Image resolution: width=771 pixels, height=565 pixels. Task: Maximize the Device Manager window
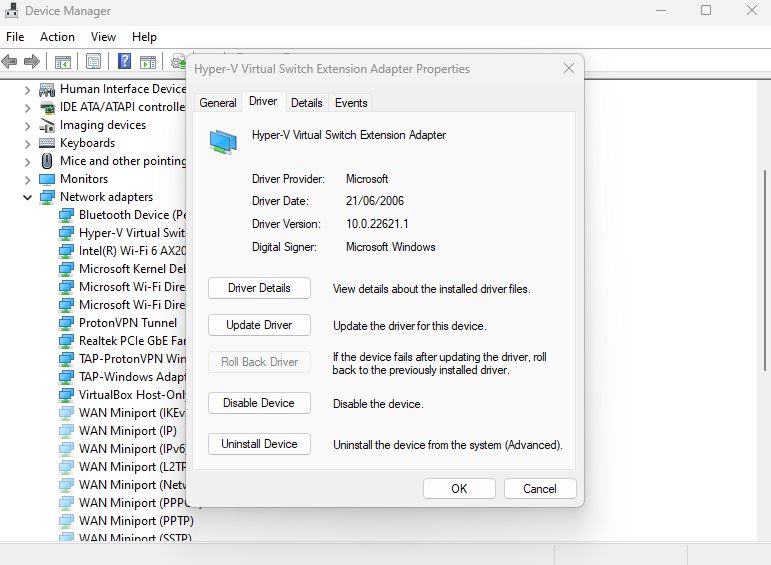(x=706, y=10)
